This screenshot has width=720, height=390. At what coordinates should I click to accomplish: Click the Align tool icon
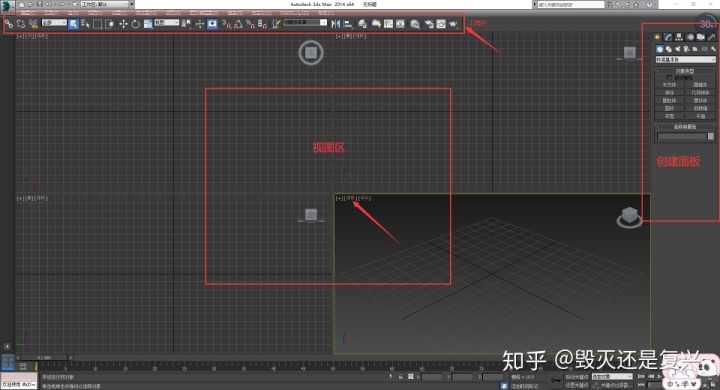pyautogui.click(x=348, y=23)
